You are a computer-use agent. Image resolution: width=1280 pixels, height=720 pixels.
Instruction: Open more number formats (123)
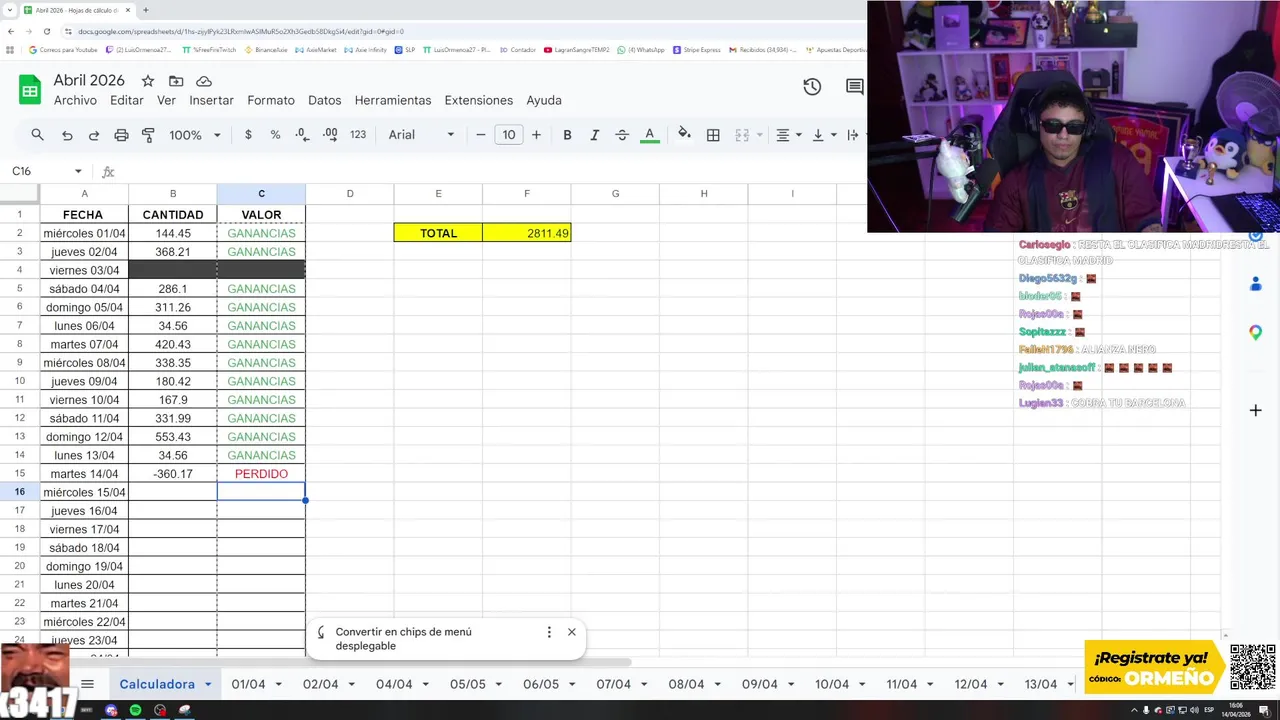pos(358,135)
